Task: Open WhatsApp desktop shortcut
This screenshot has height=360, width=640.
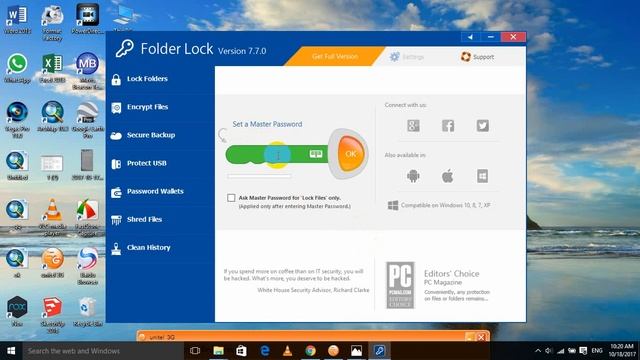Action: 17,68
